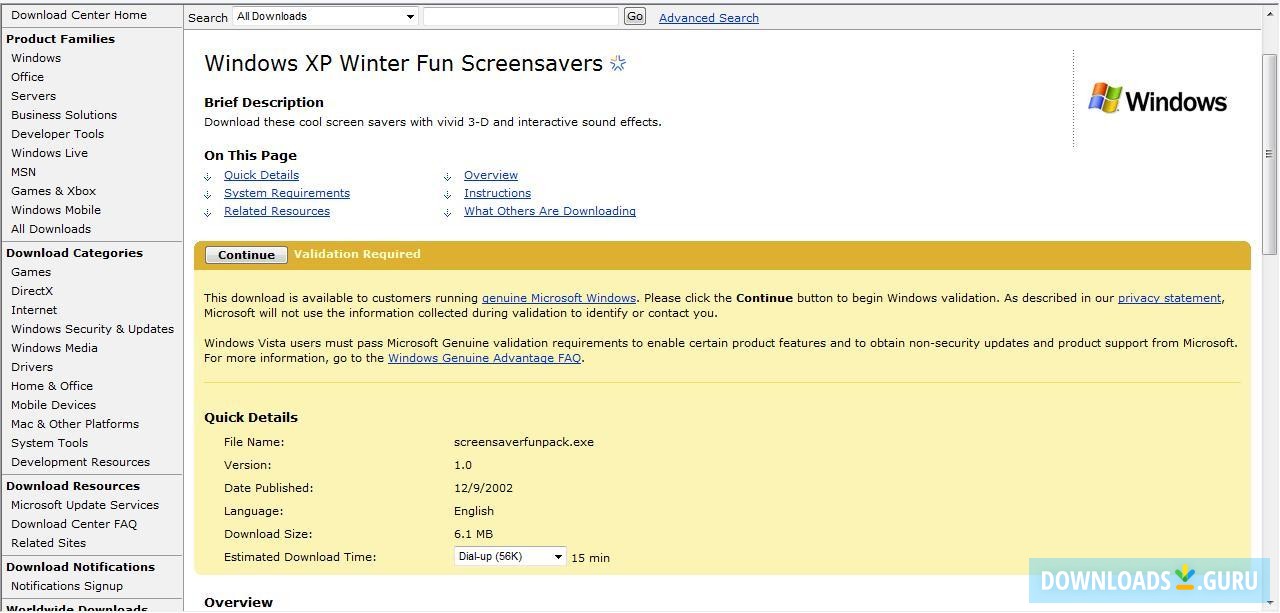Select Office in the sidebar
The image size is (1280, 613).
pos(27,77)
